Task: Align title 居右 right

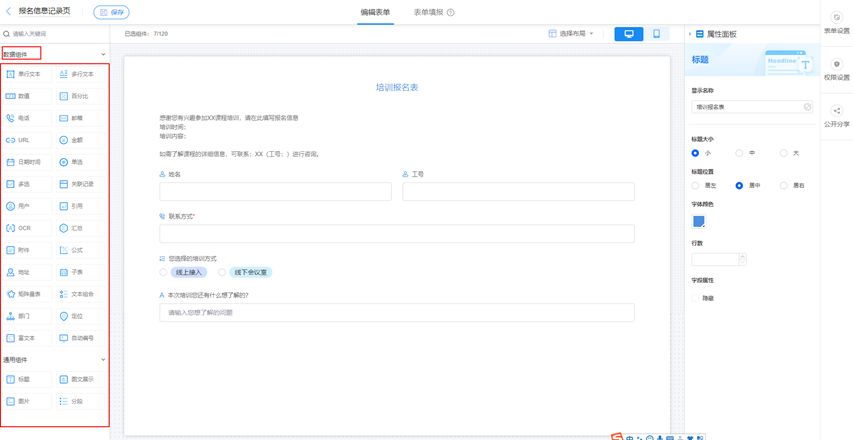Action: coord(783,185)
